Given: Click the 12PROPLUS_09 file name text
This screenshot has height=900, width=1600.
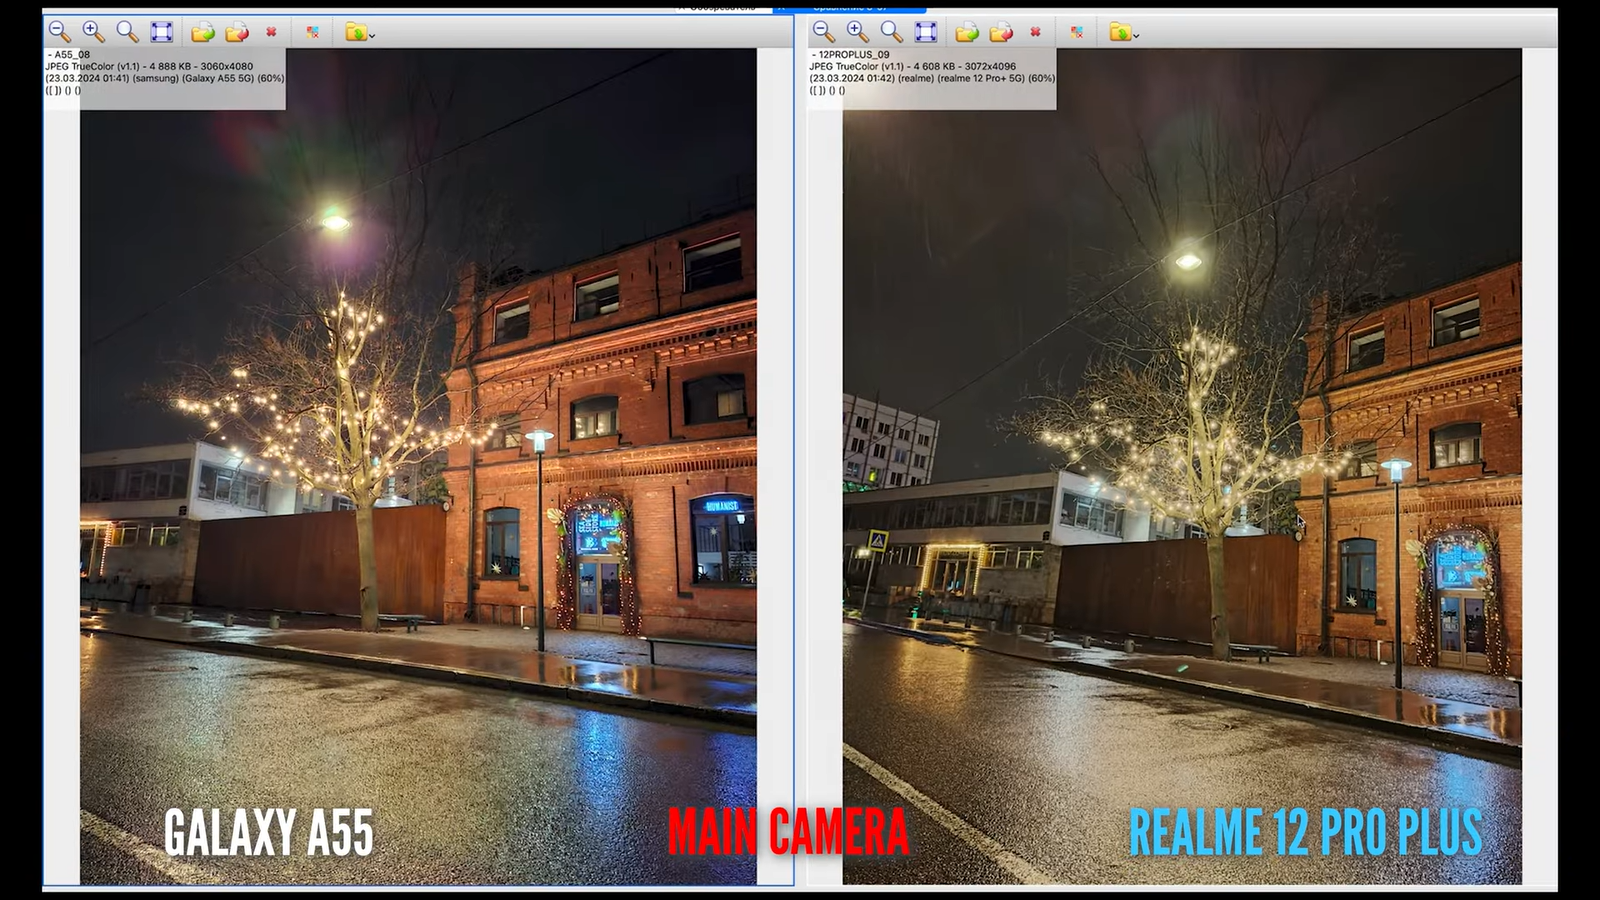Looking at the screenshot, I should coord(854,55).
